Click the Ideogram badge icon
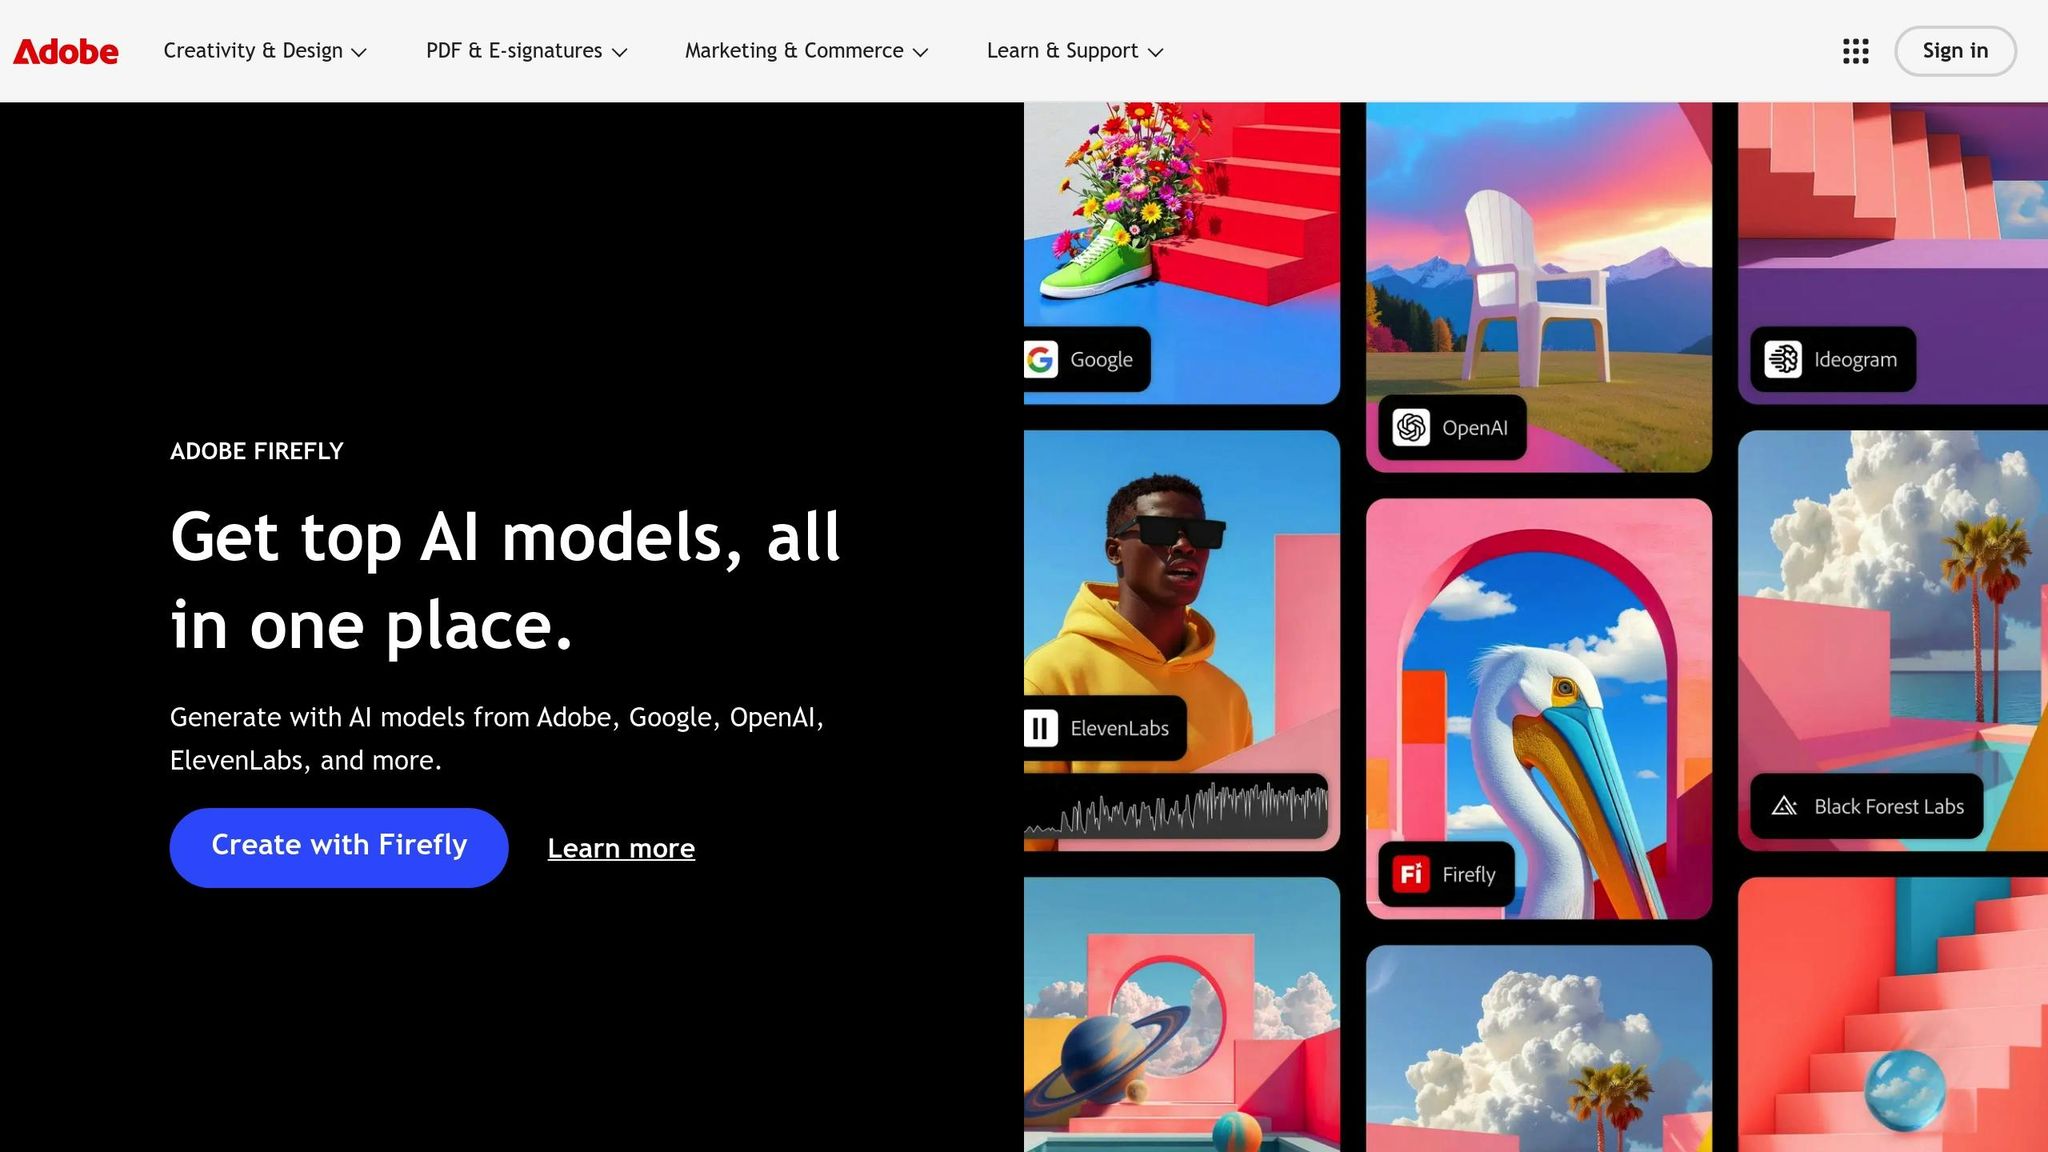Viewport: 2048px width, 1152px height. click(1783, 359)
